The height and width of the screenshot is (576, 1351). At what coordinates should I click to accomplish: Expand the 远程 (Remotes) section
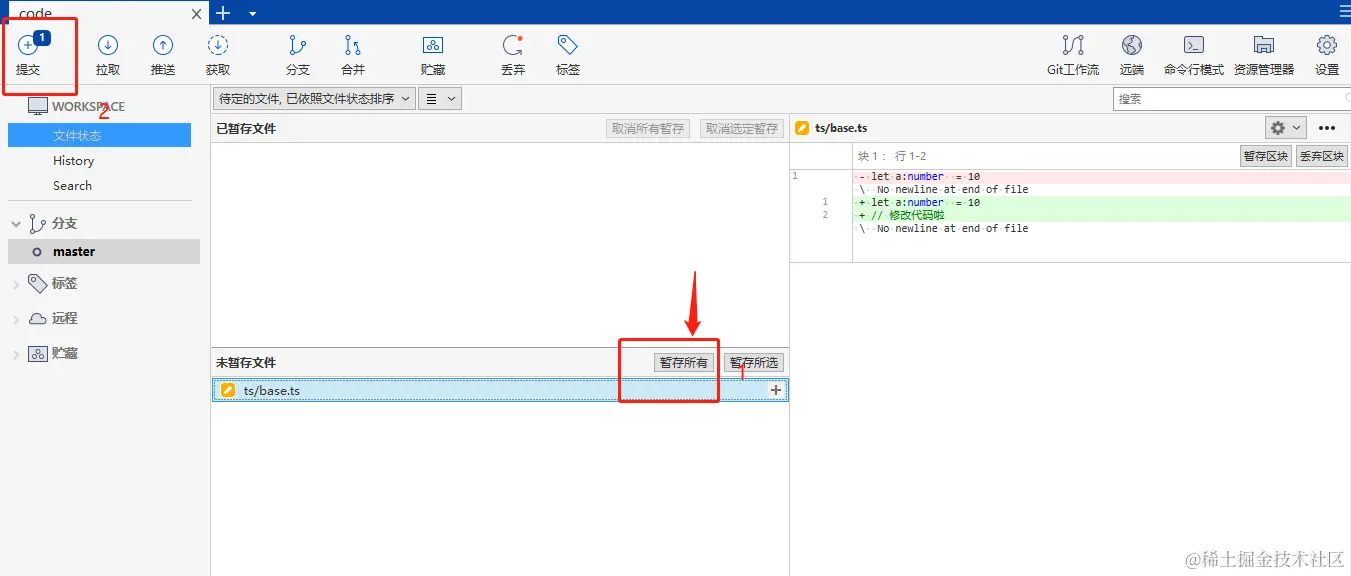click(x=16, y=319)
